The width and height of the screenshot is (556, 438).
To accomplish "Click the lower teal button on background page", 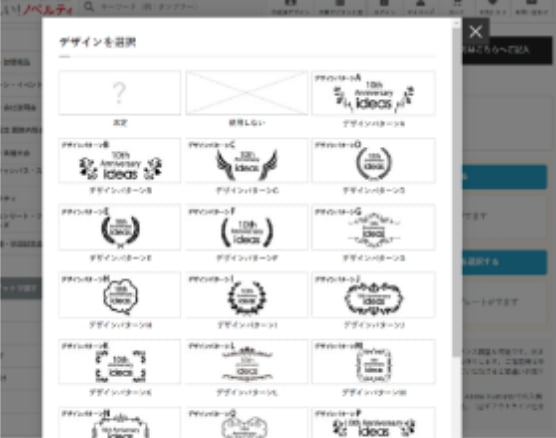I will point(504,262).
